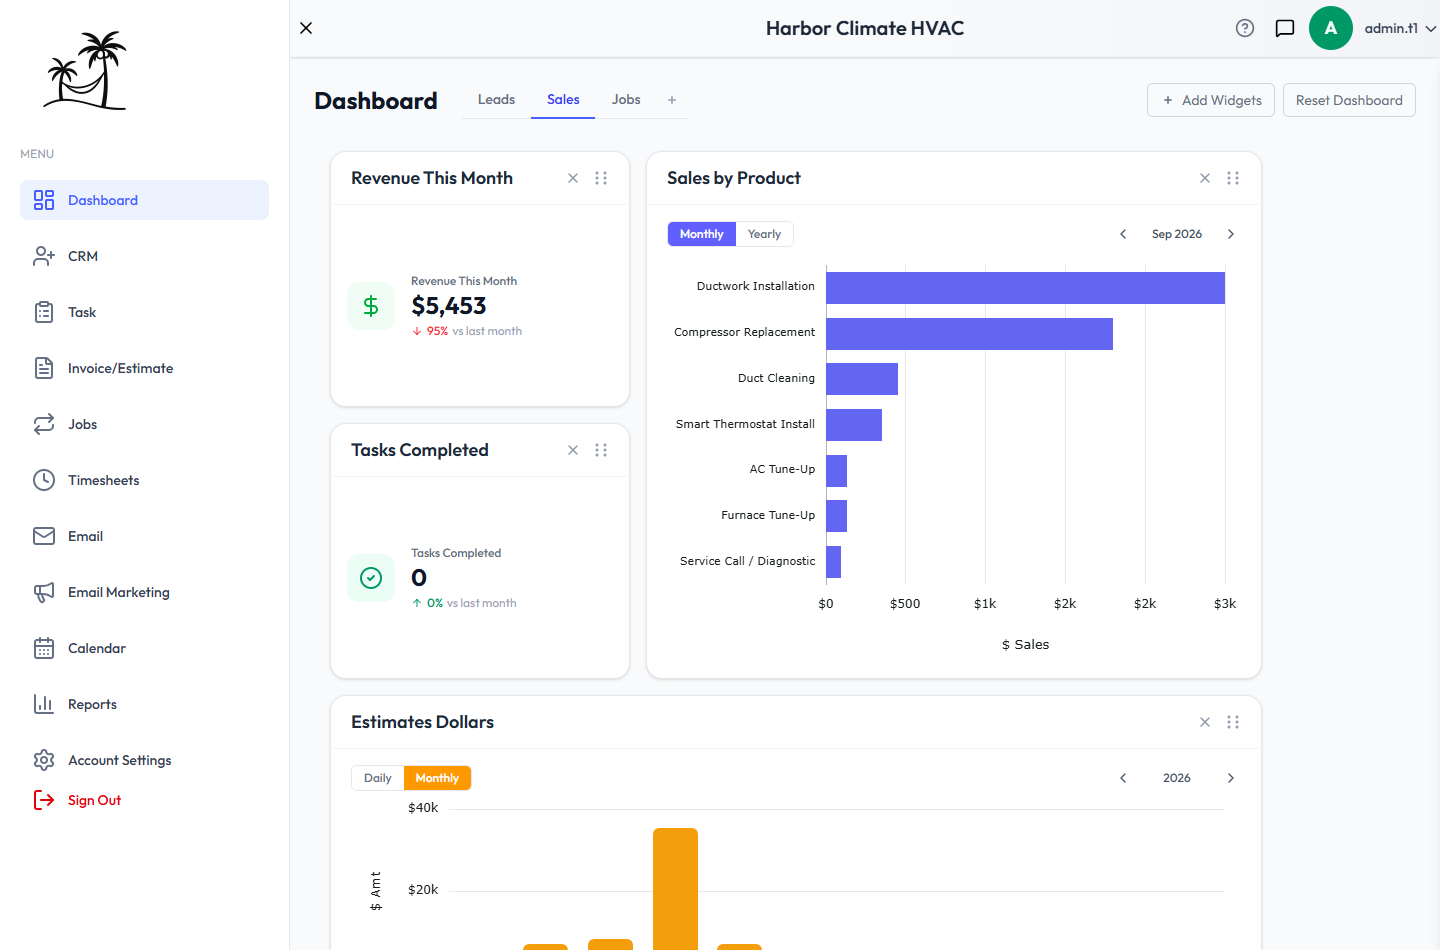Viewport: 1440px width, 950px height.
Task: Open Dashboard from sidebar menu
Action: click(144, 200)
